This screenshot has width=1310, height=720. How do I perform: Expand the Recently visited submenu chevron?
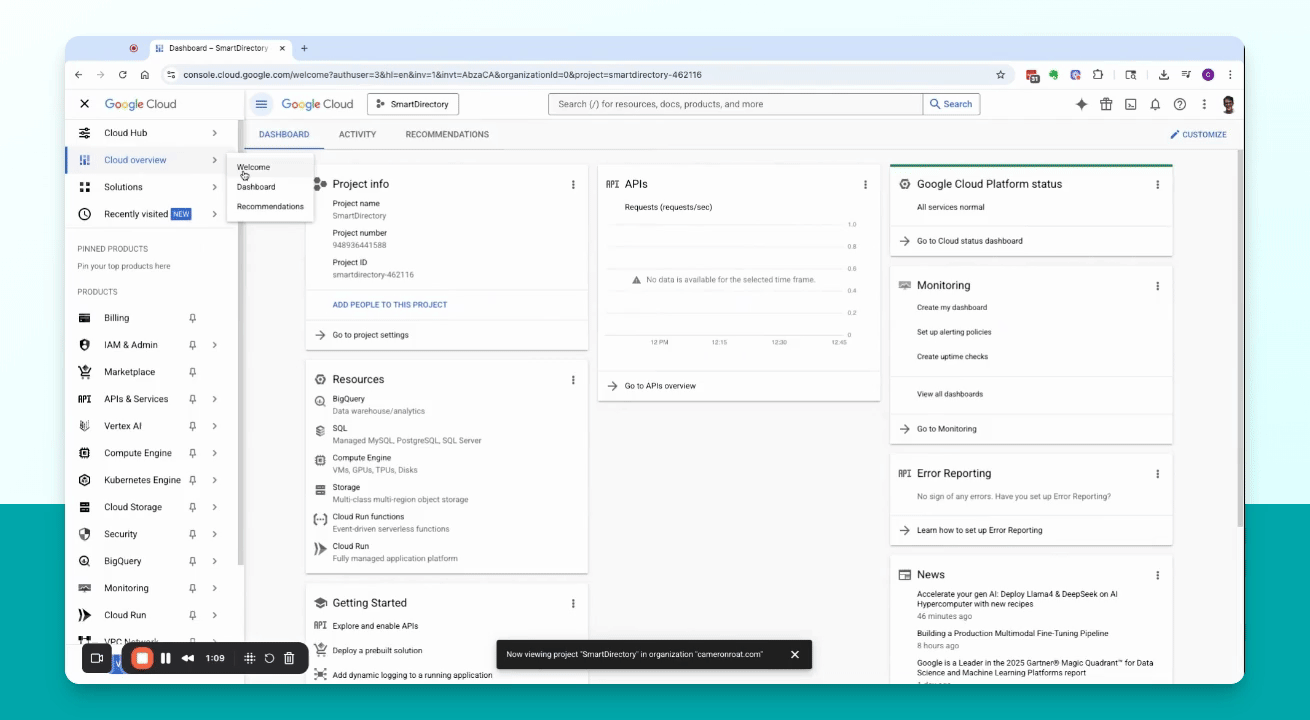[214, 214]
